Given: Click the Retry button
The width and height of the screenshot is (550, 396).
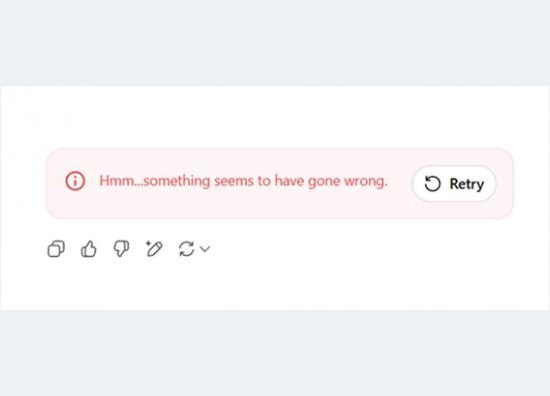Looking at the screenshot, I should 454,183.
